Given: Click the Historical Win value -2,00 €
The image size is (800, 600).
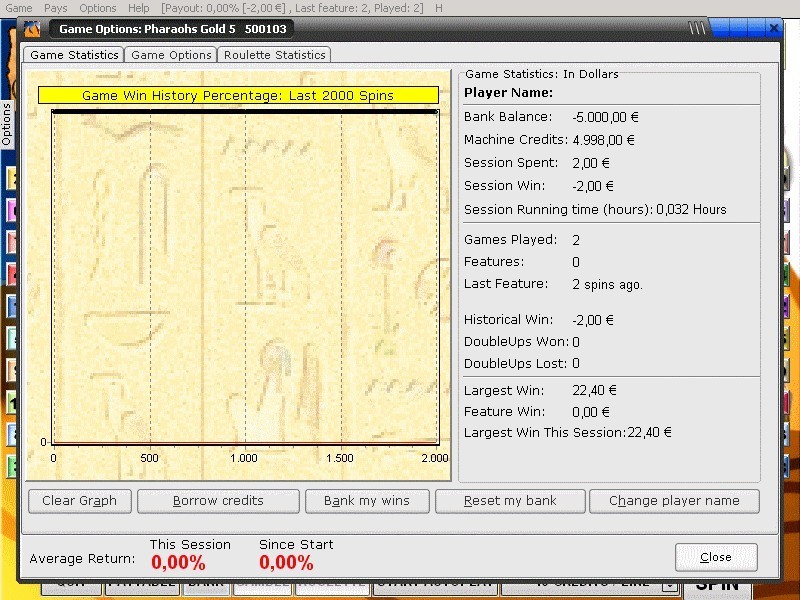Looking at the screenshot, I should 593,320.
